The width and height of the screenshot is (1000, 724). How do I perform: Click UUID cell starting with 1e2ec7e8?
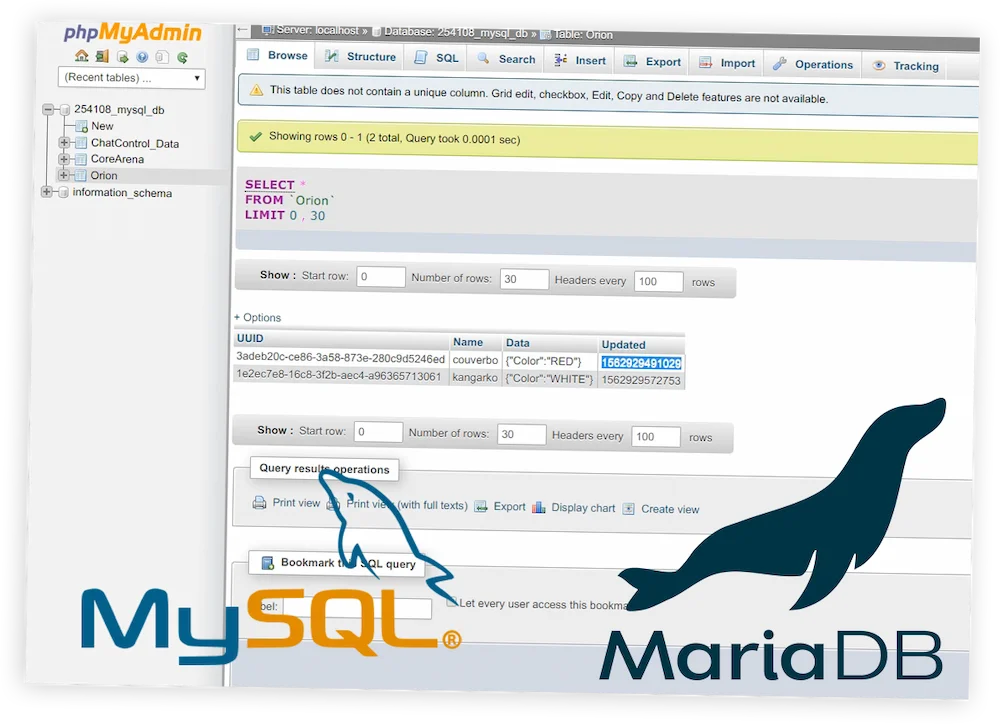[x=339, y=375]
